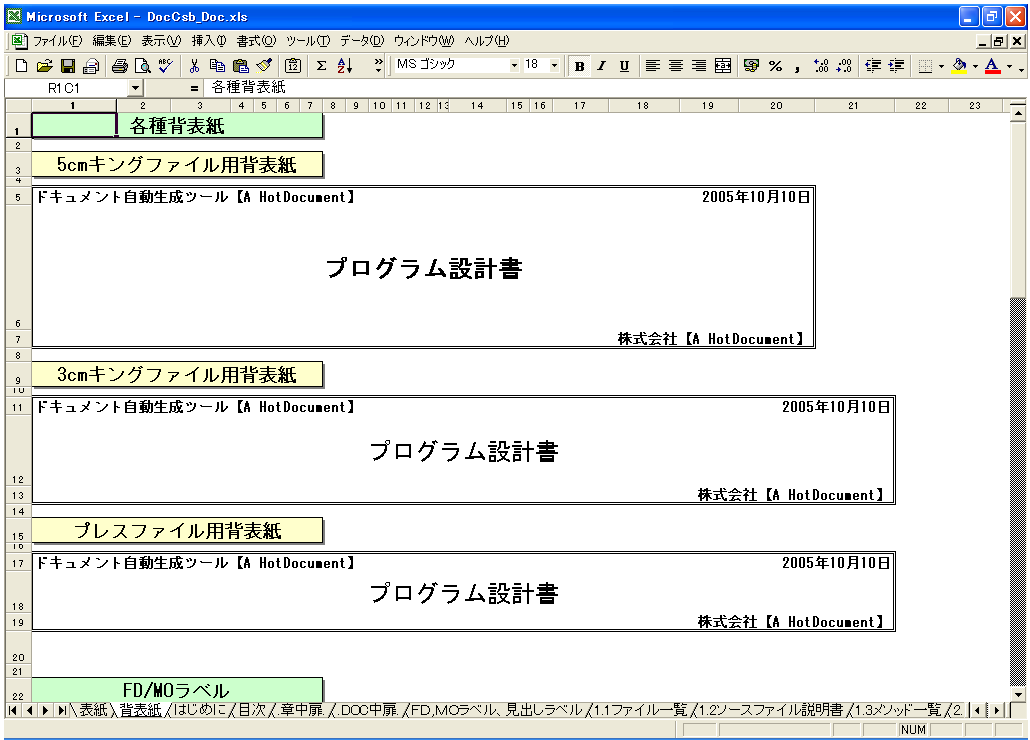Open the 書式(O) menu
This screenshot has width=1030, height=740.
(x=256, y=41)
